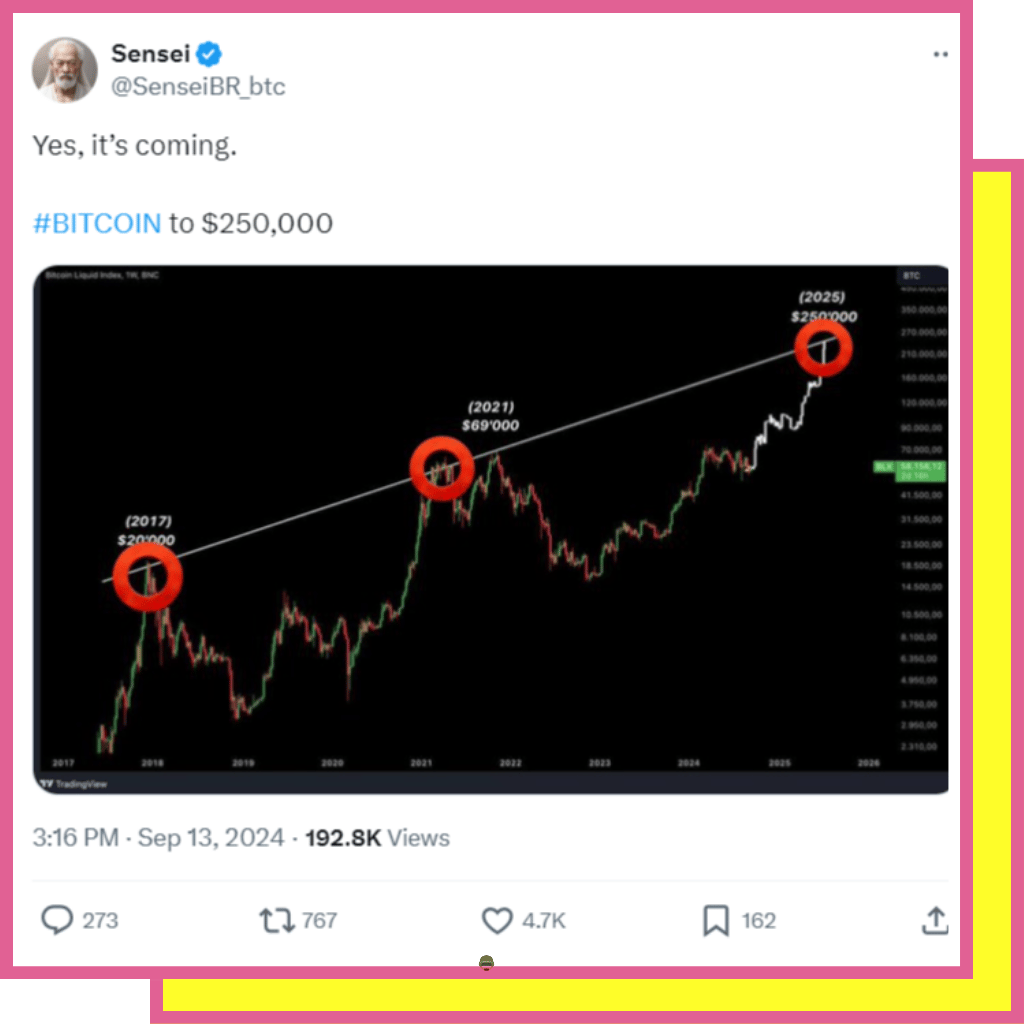Click the Sensei display name

pyautogui.click(x=150, y=54)
